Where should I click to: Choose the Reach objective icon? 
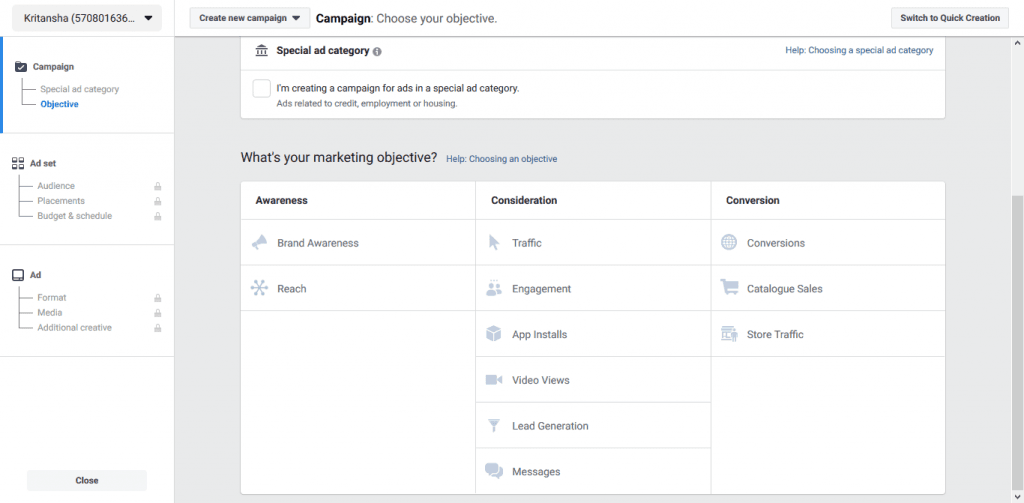point(259,288)
